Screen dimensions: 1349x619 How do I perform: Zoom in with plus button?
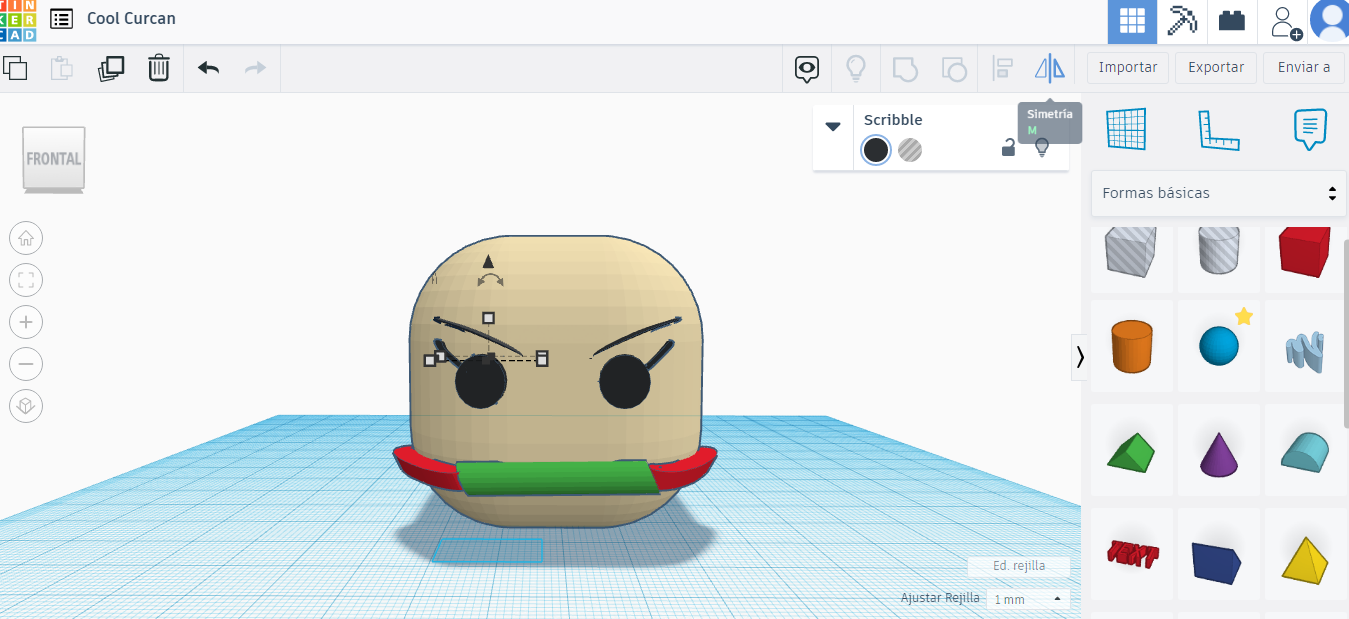[x=26, y=322]
